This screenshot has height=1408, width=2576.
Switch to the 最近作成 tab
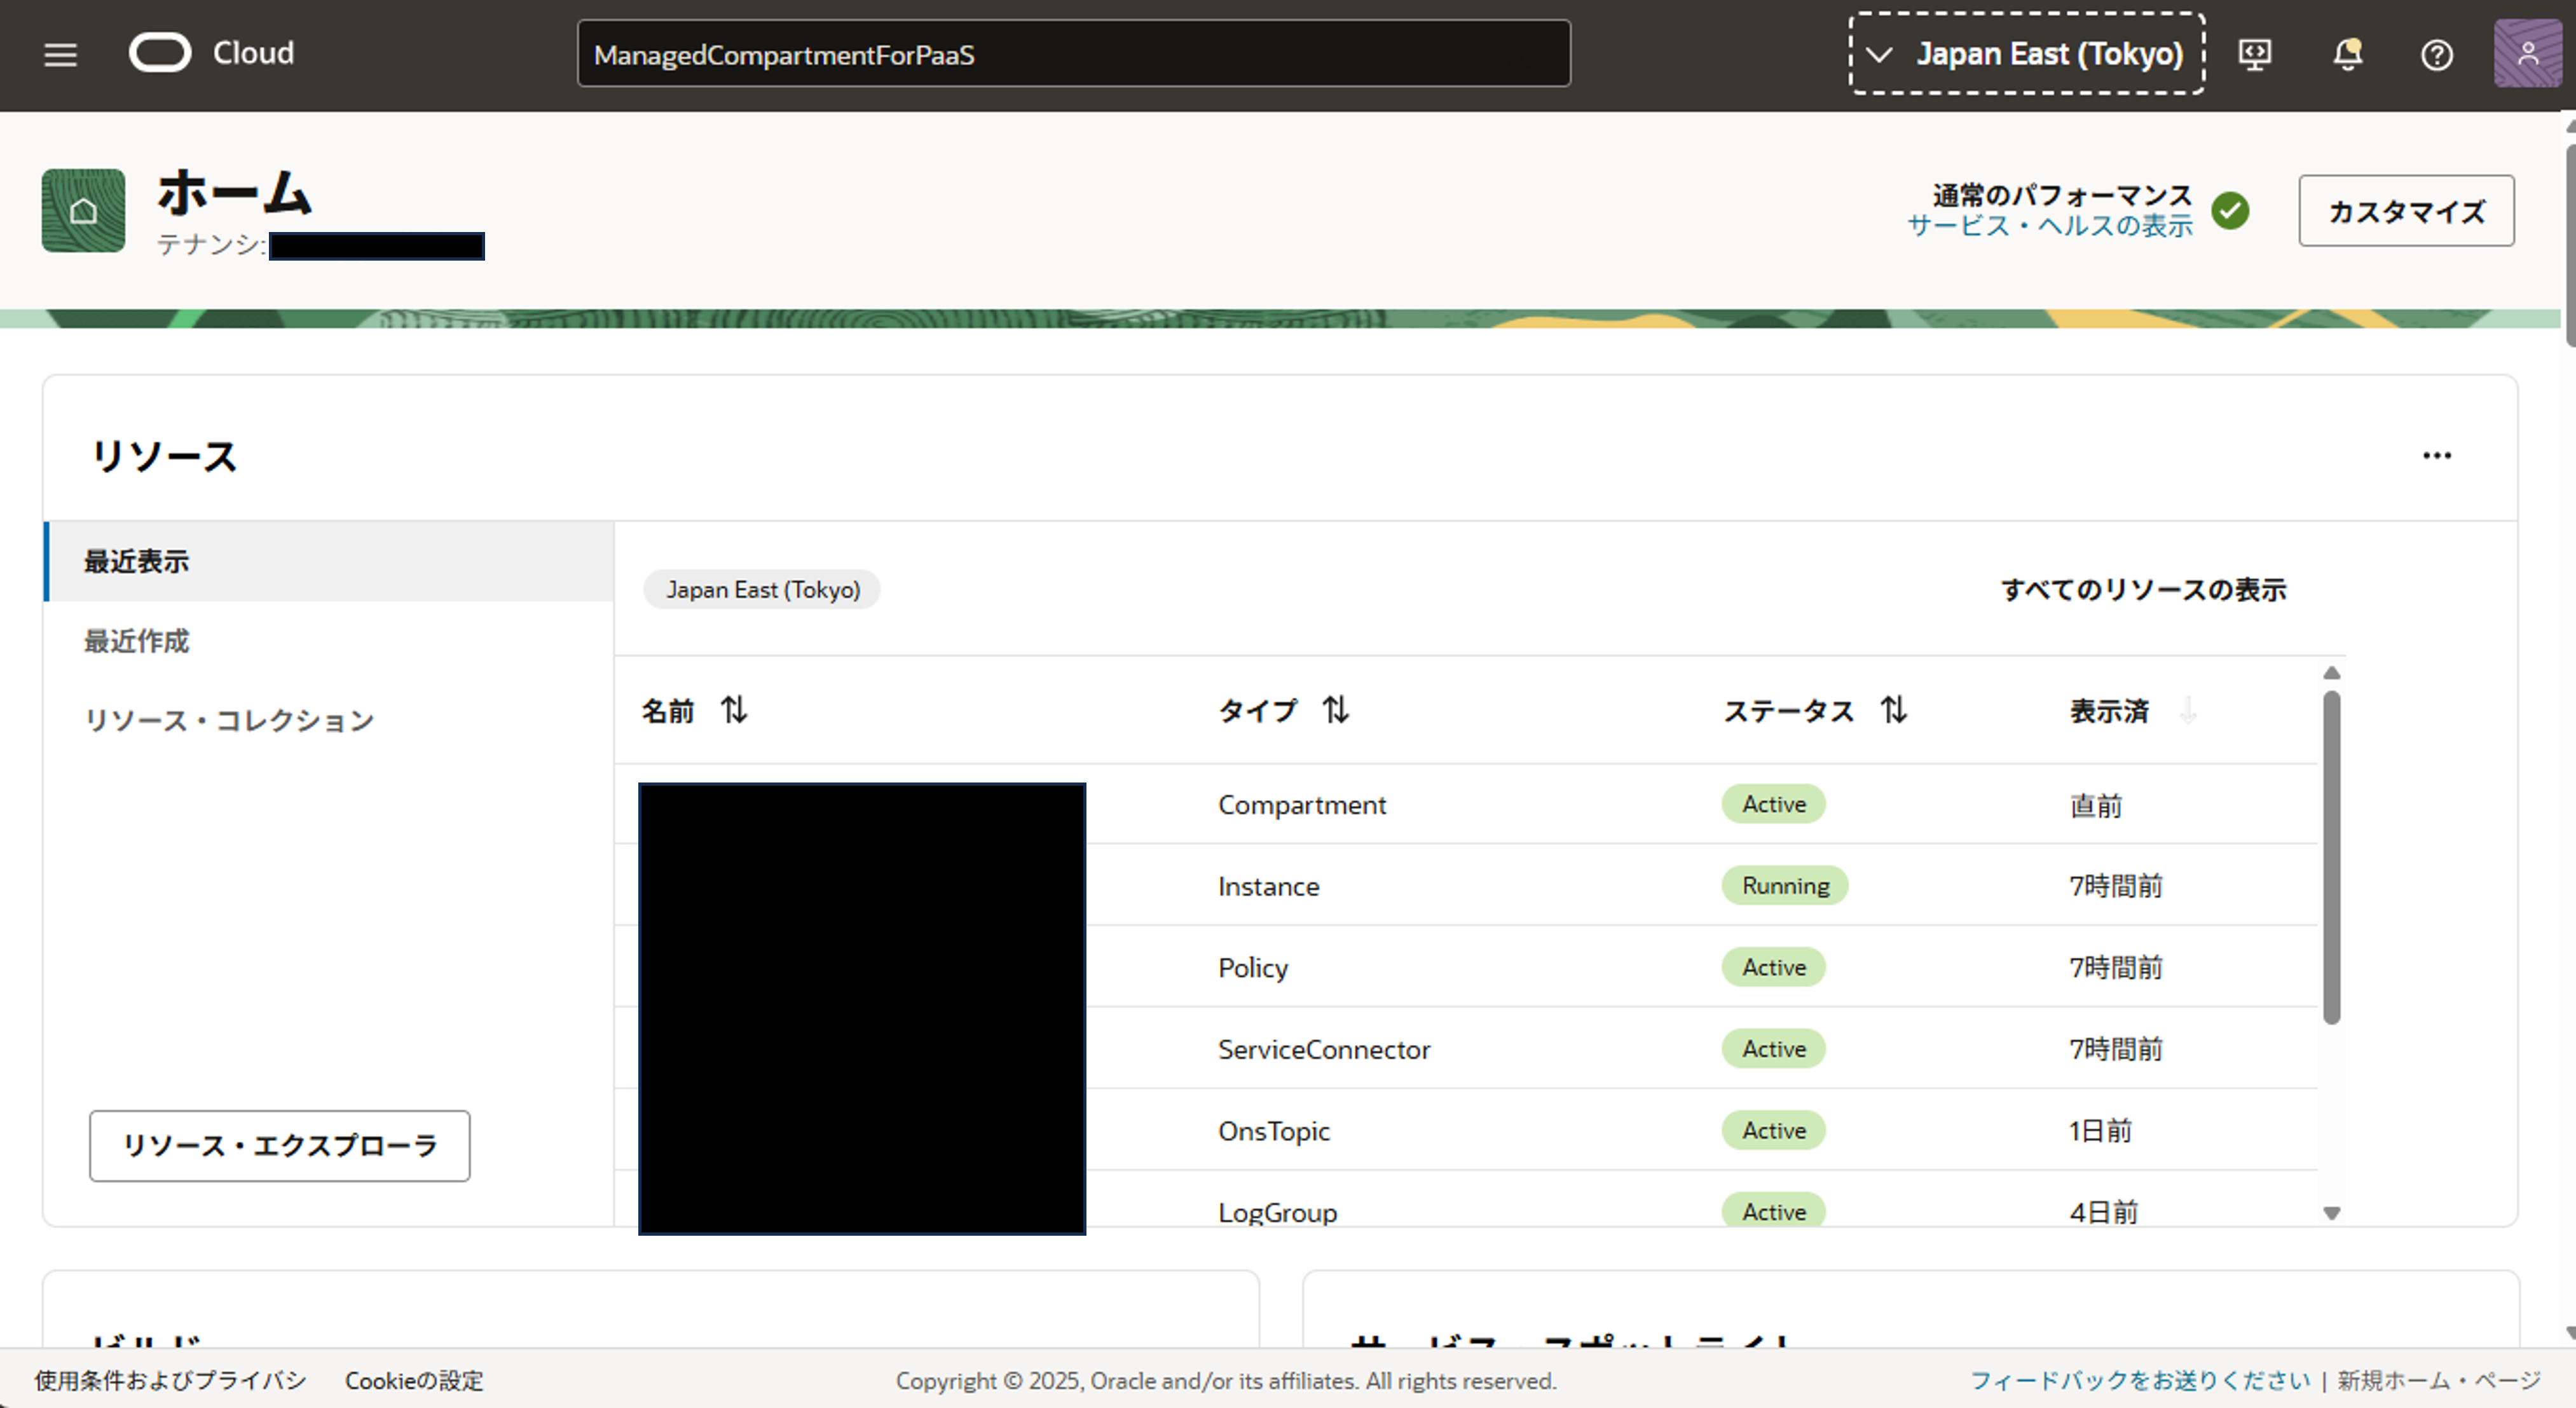coord(136,641)
